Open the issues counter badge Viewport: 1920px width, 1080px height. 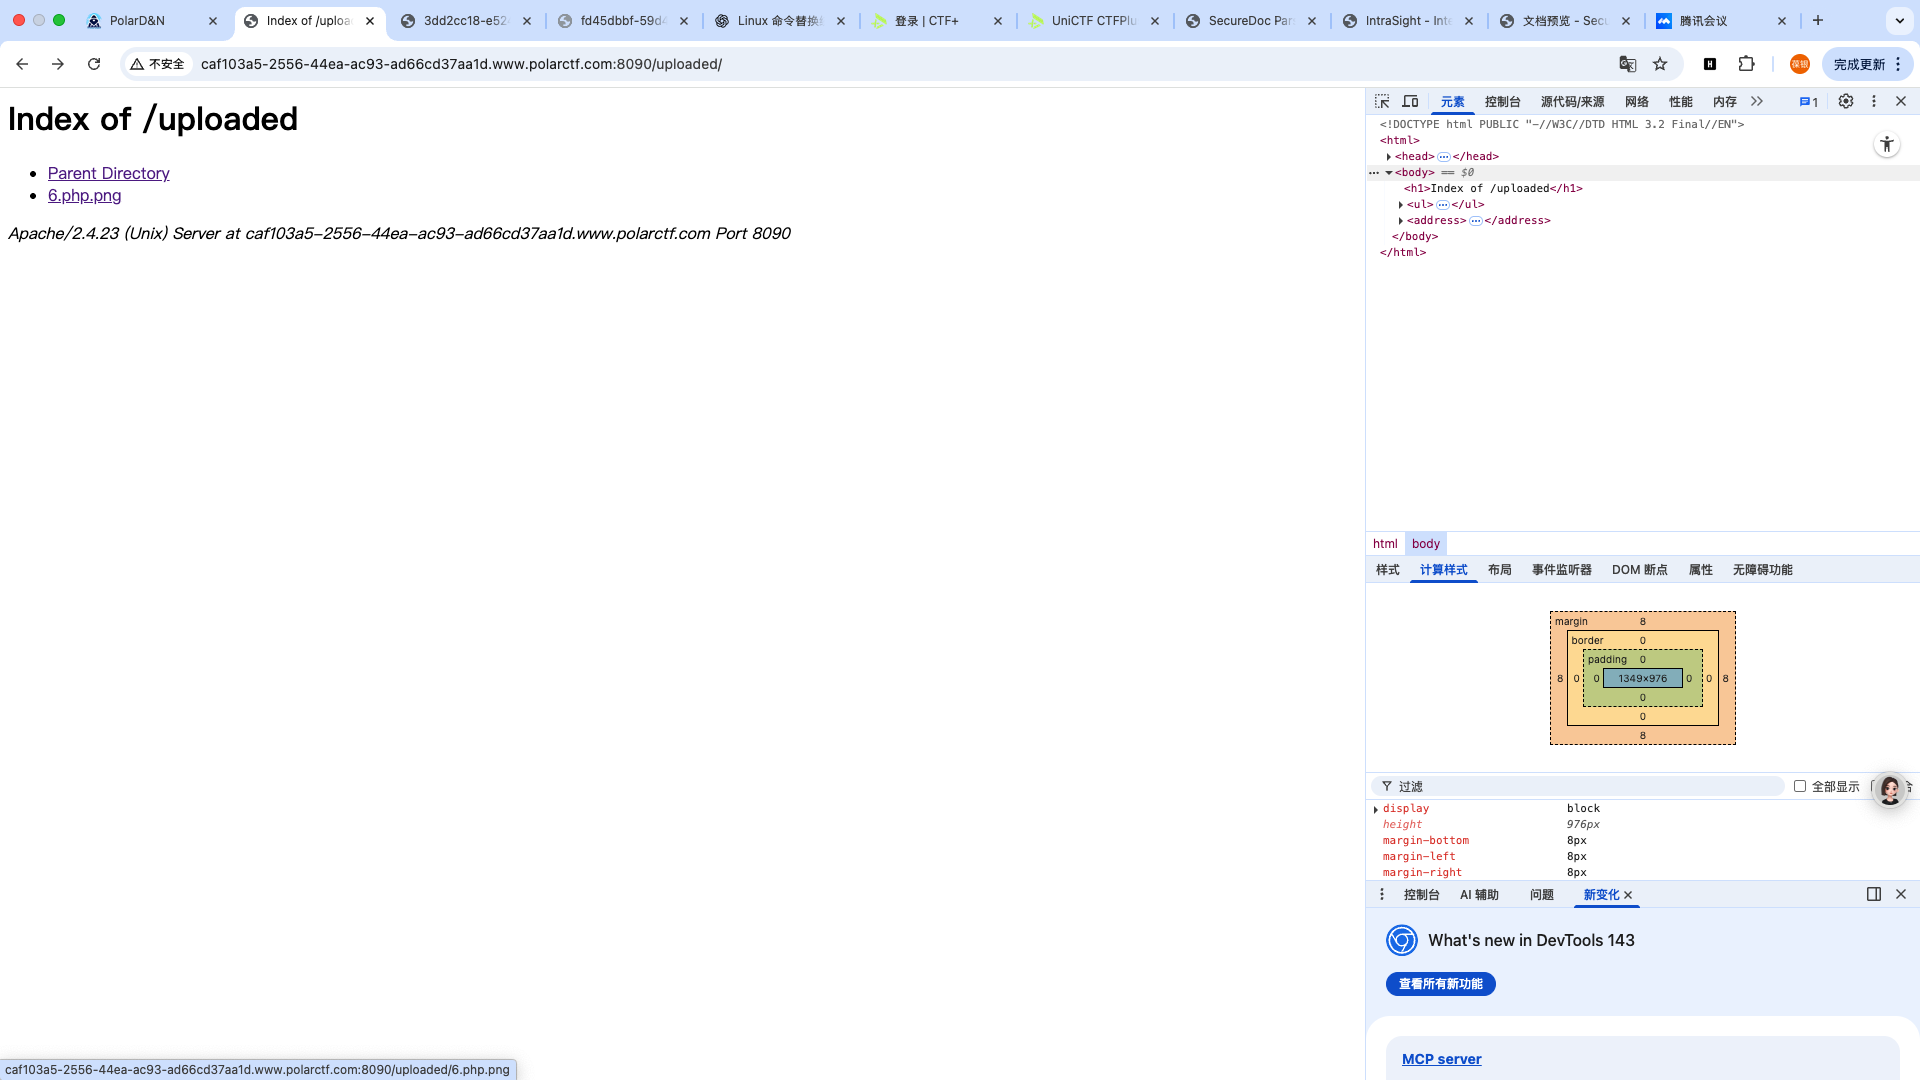tap(1808, 102)
